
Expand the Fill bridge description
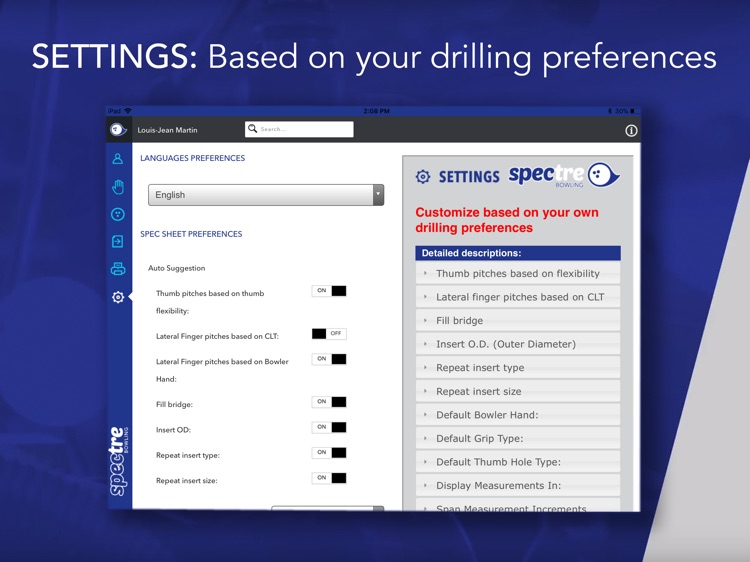pyautogui.click(x=518, y=320)
